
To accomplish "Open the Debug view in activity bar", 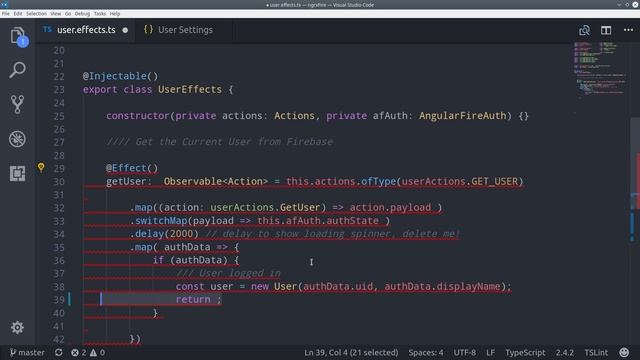I will 17,139.
